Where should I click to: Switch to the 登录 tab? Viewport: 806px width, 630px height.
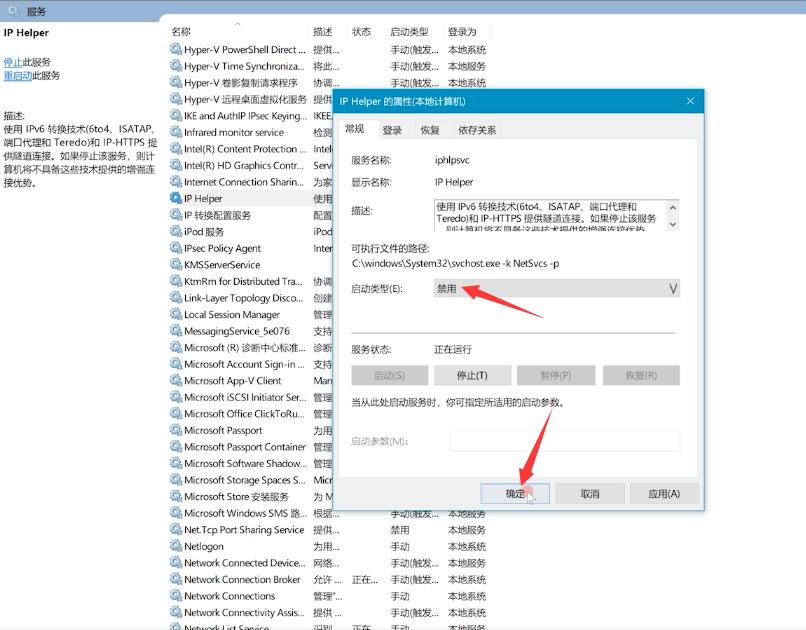[x=392, y=131]
